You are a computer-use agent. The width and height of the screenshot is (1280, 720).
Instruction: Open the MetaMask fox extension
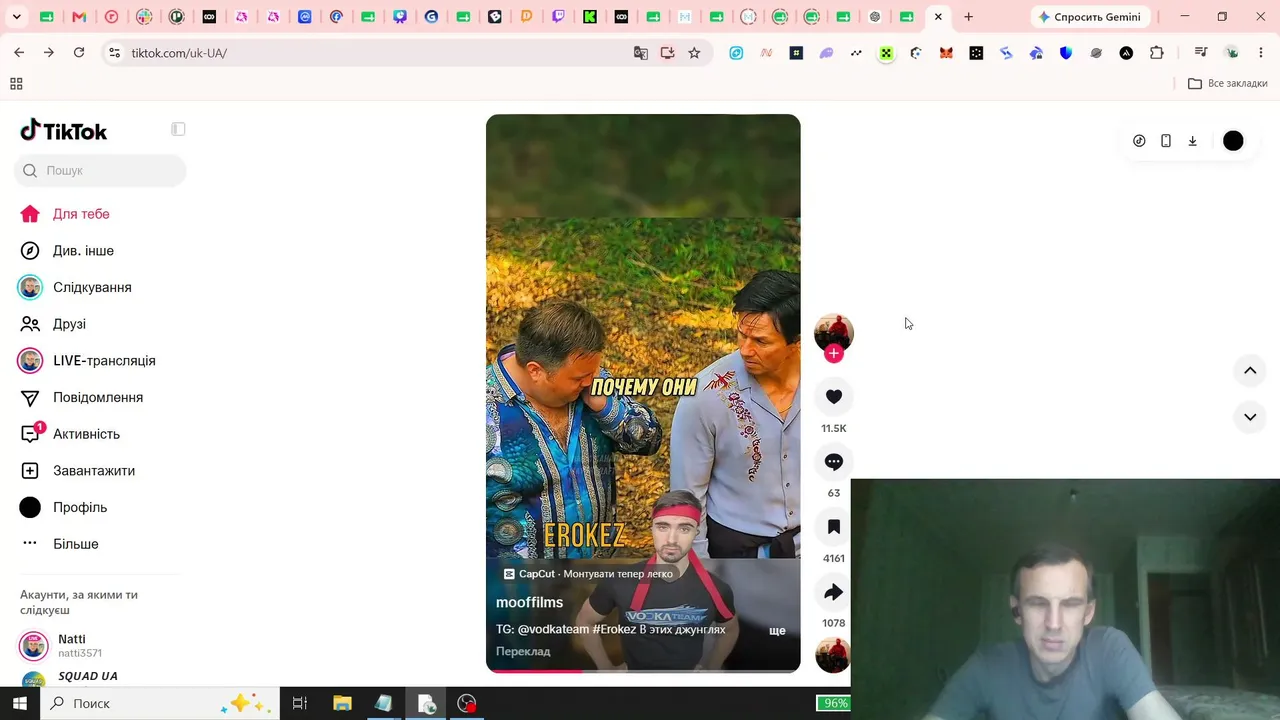click(x=946, y=53)
